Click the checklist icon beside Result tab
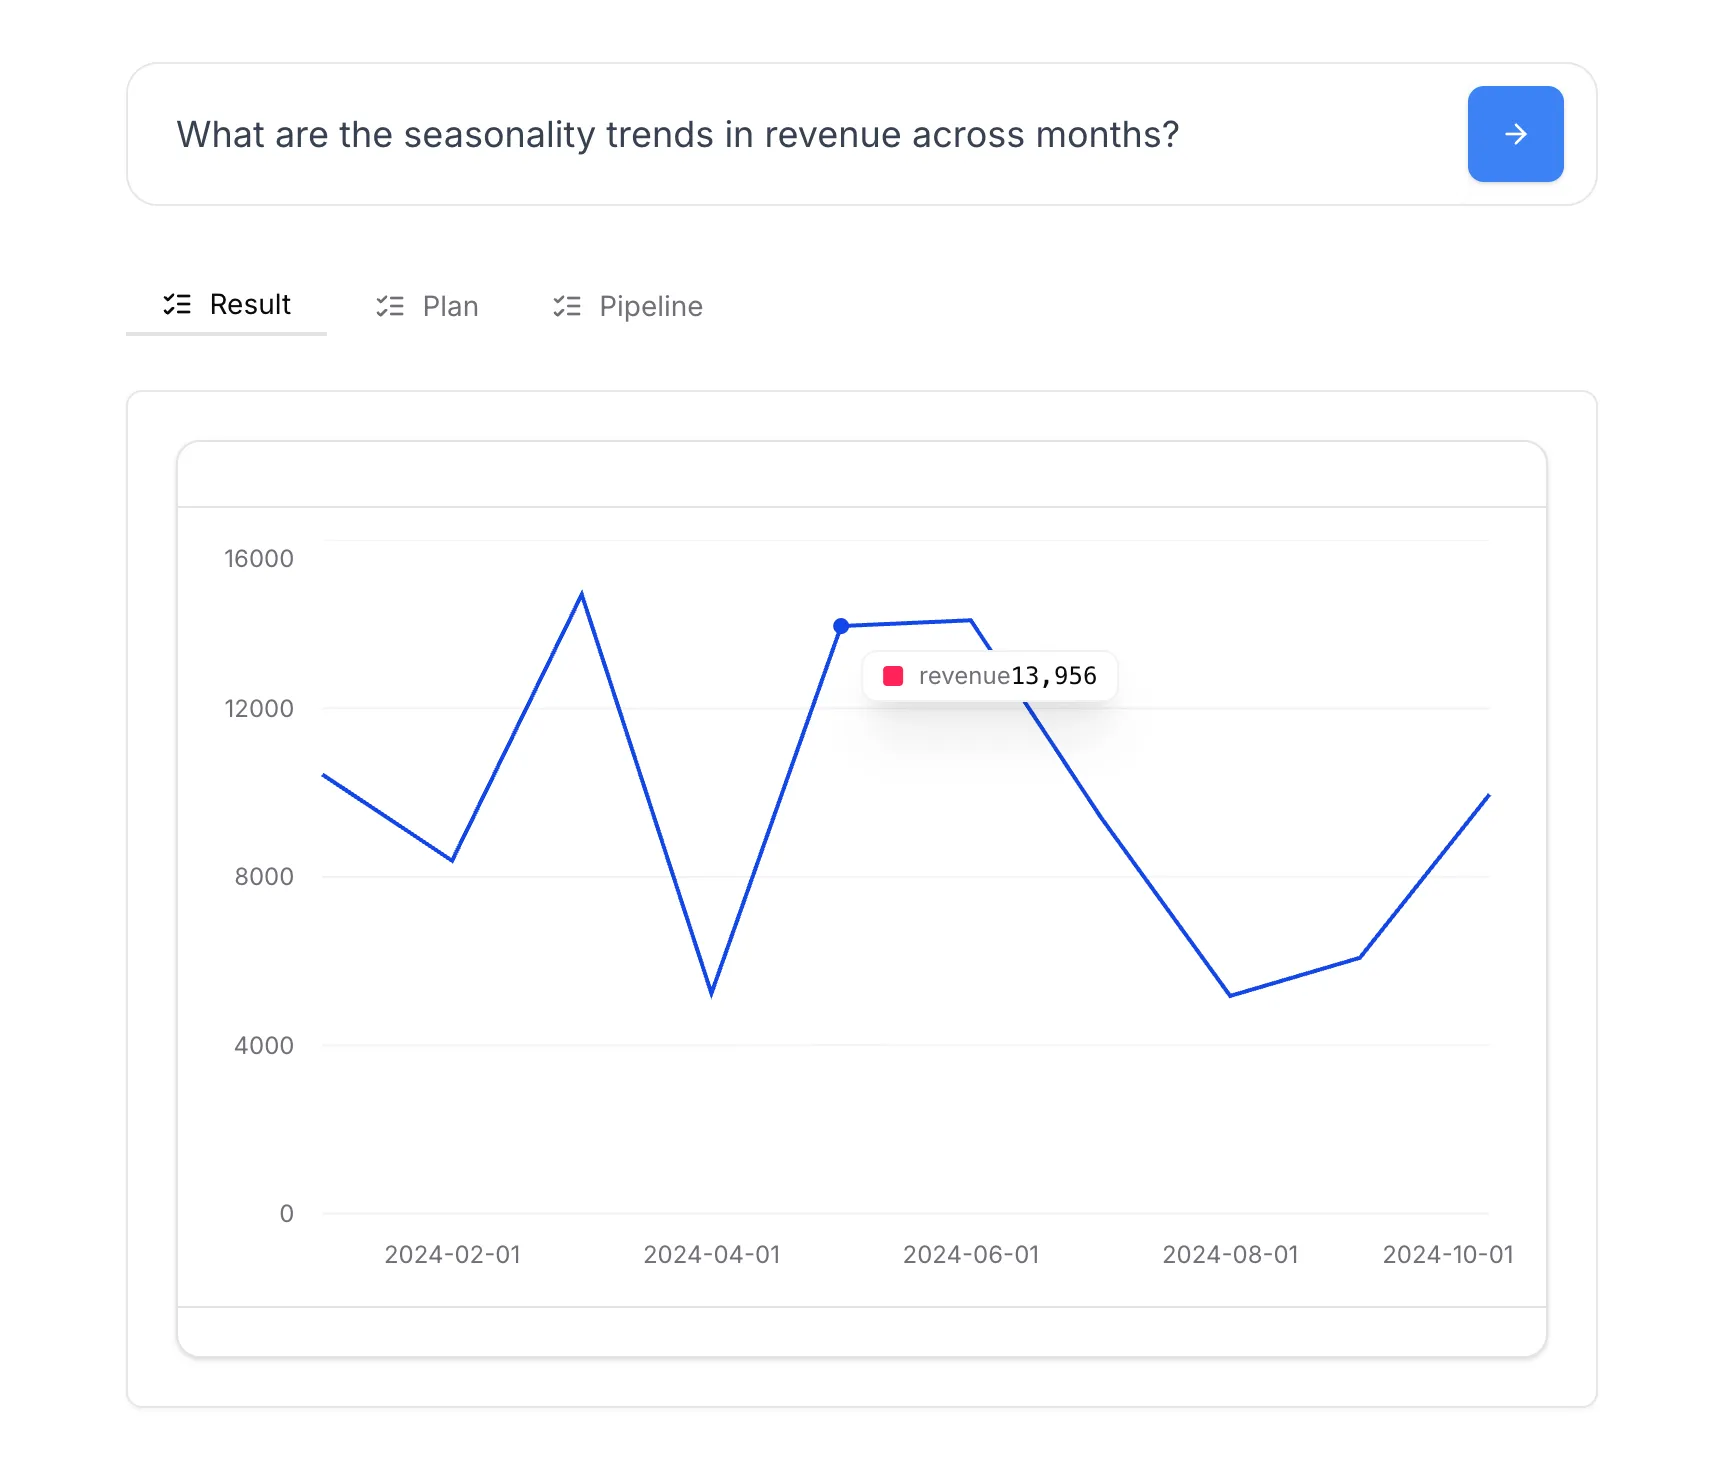 click(x=176, y=305)
